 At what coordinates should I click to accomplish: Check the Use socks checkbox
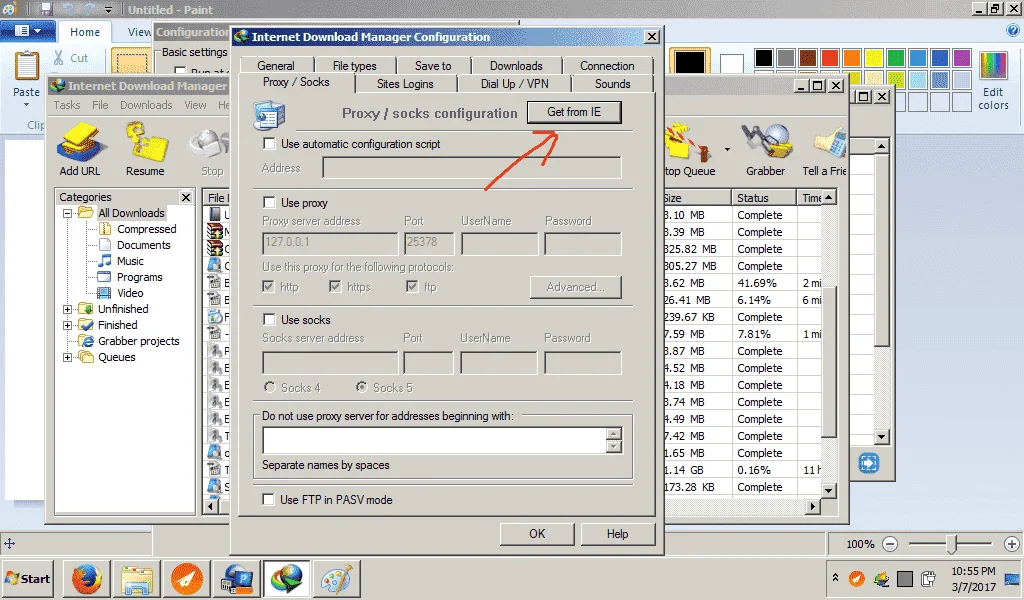click(268, 319)
